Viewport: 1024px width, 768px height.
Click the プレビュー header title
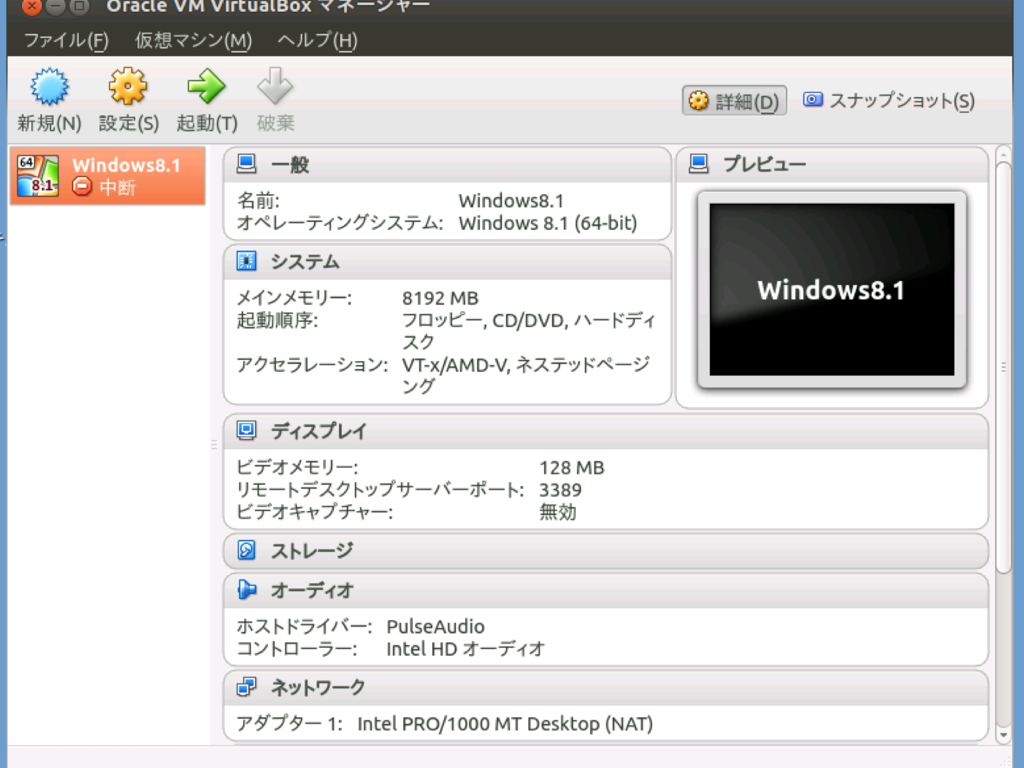tap(764, 165)
